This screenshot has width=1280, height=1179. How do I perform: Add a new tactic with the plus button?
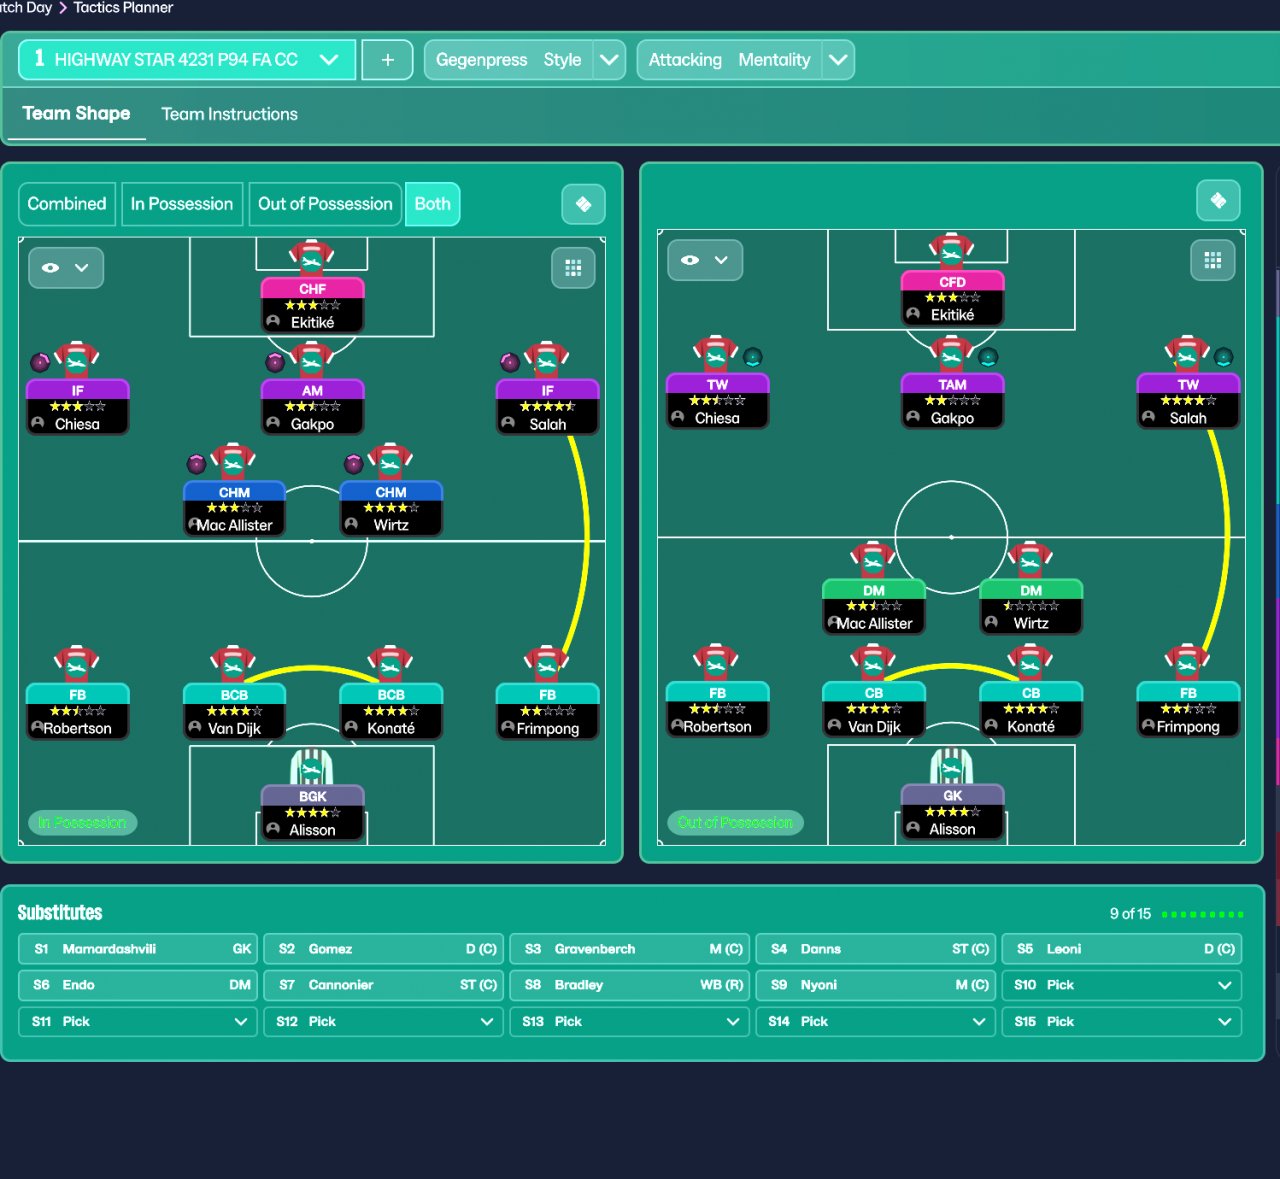(x=387, y=60)
